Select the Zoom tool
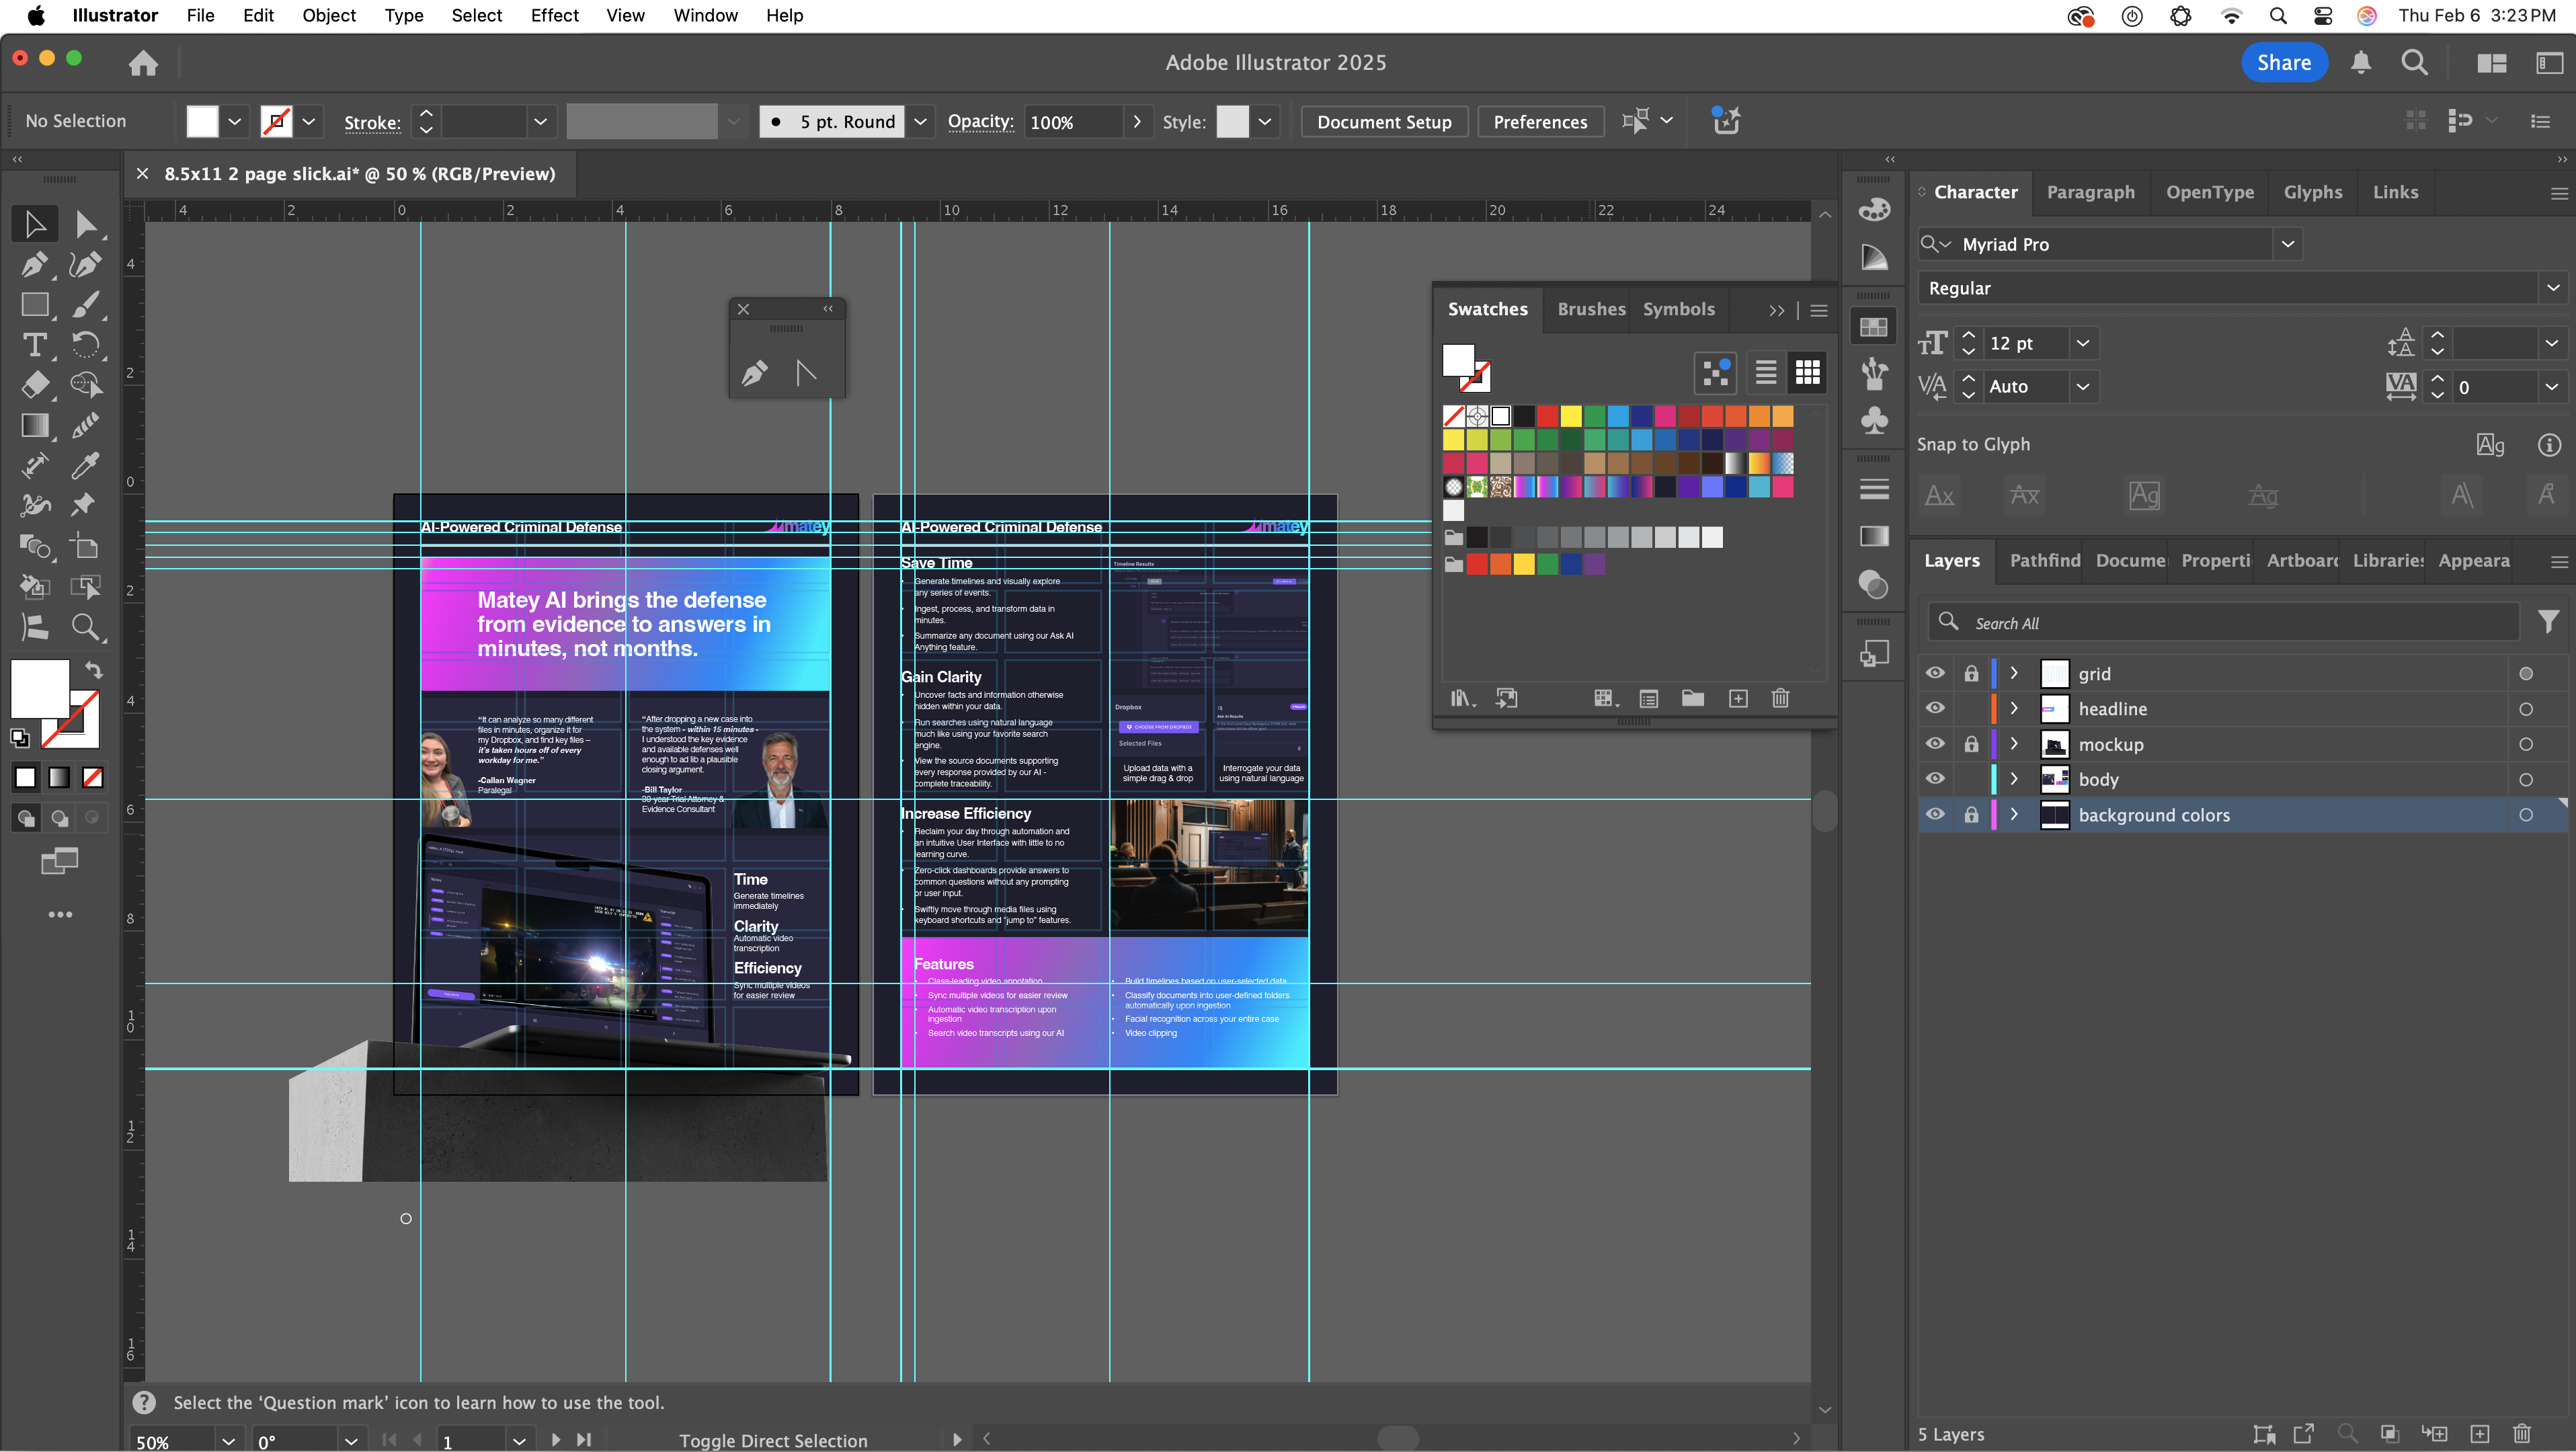Screen dimensions: 2576x1452 tap(85, 627)
